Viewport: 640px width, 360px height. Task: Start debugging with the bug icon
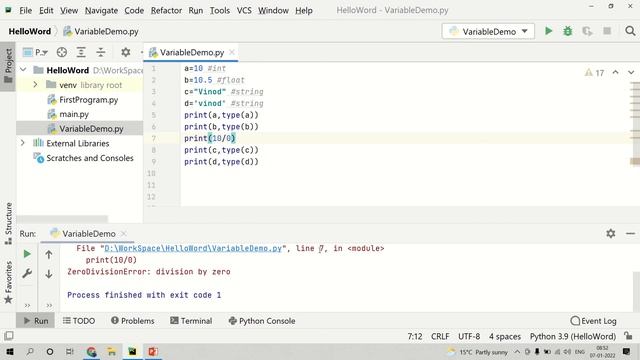pyautogui.click(x=568, y=31)
